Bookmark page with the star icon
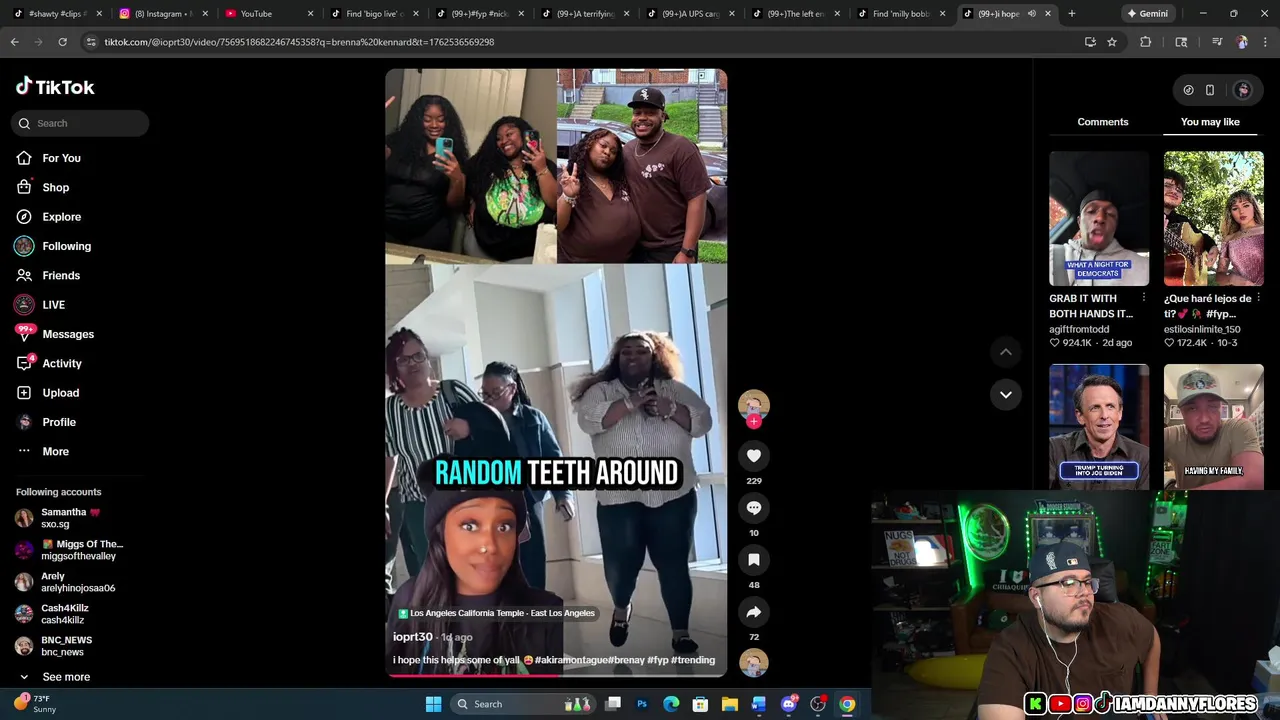This screenshot has width=1280, height=720. click(1111, 42)
